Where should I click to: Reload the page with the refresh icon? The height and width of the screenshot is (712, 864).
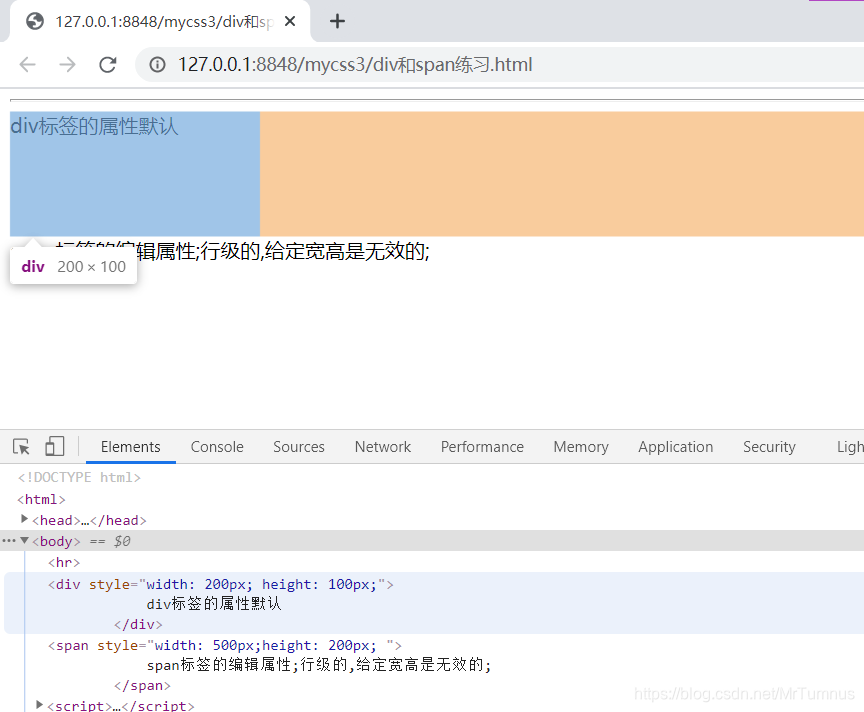tap(107, 64)
